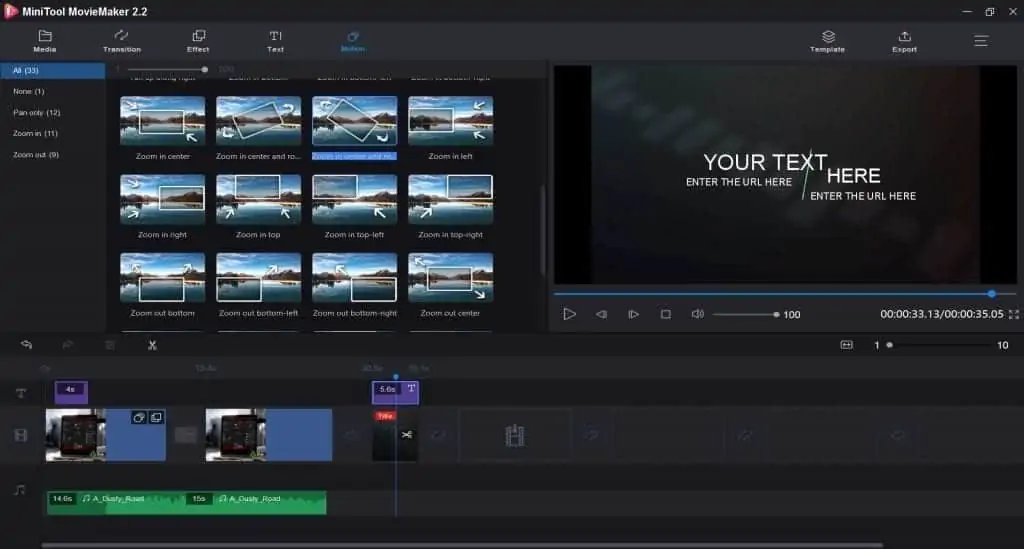Step to the previous frame
Screen dimensions: 1024x549
point(601,314)
